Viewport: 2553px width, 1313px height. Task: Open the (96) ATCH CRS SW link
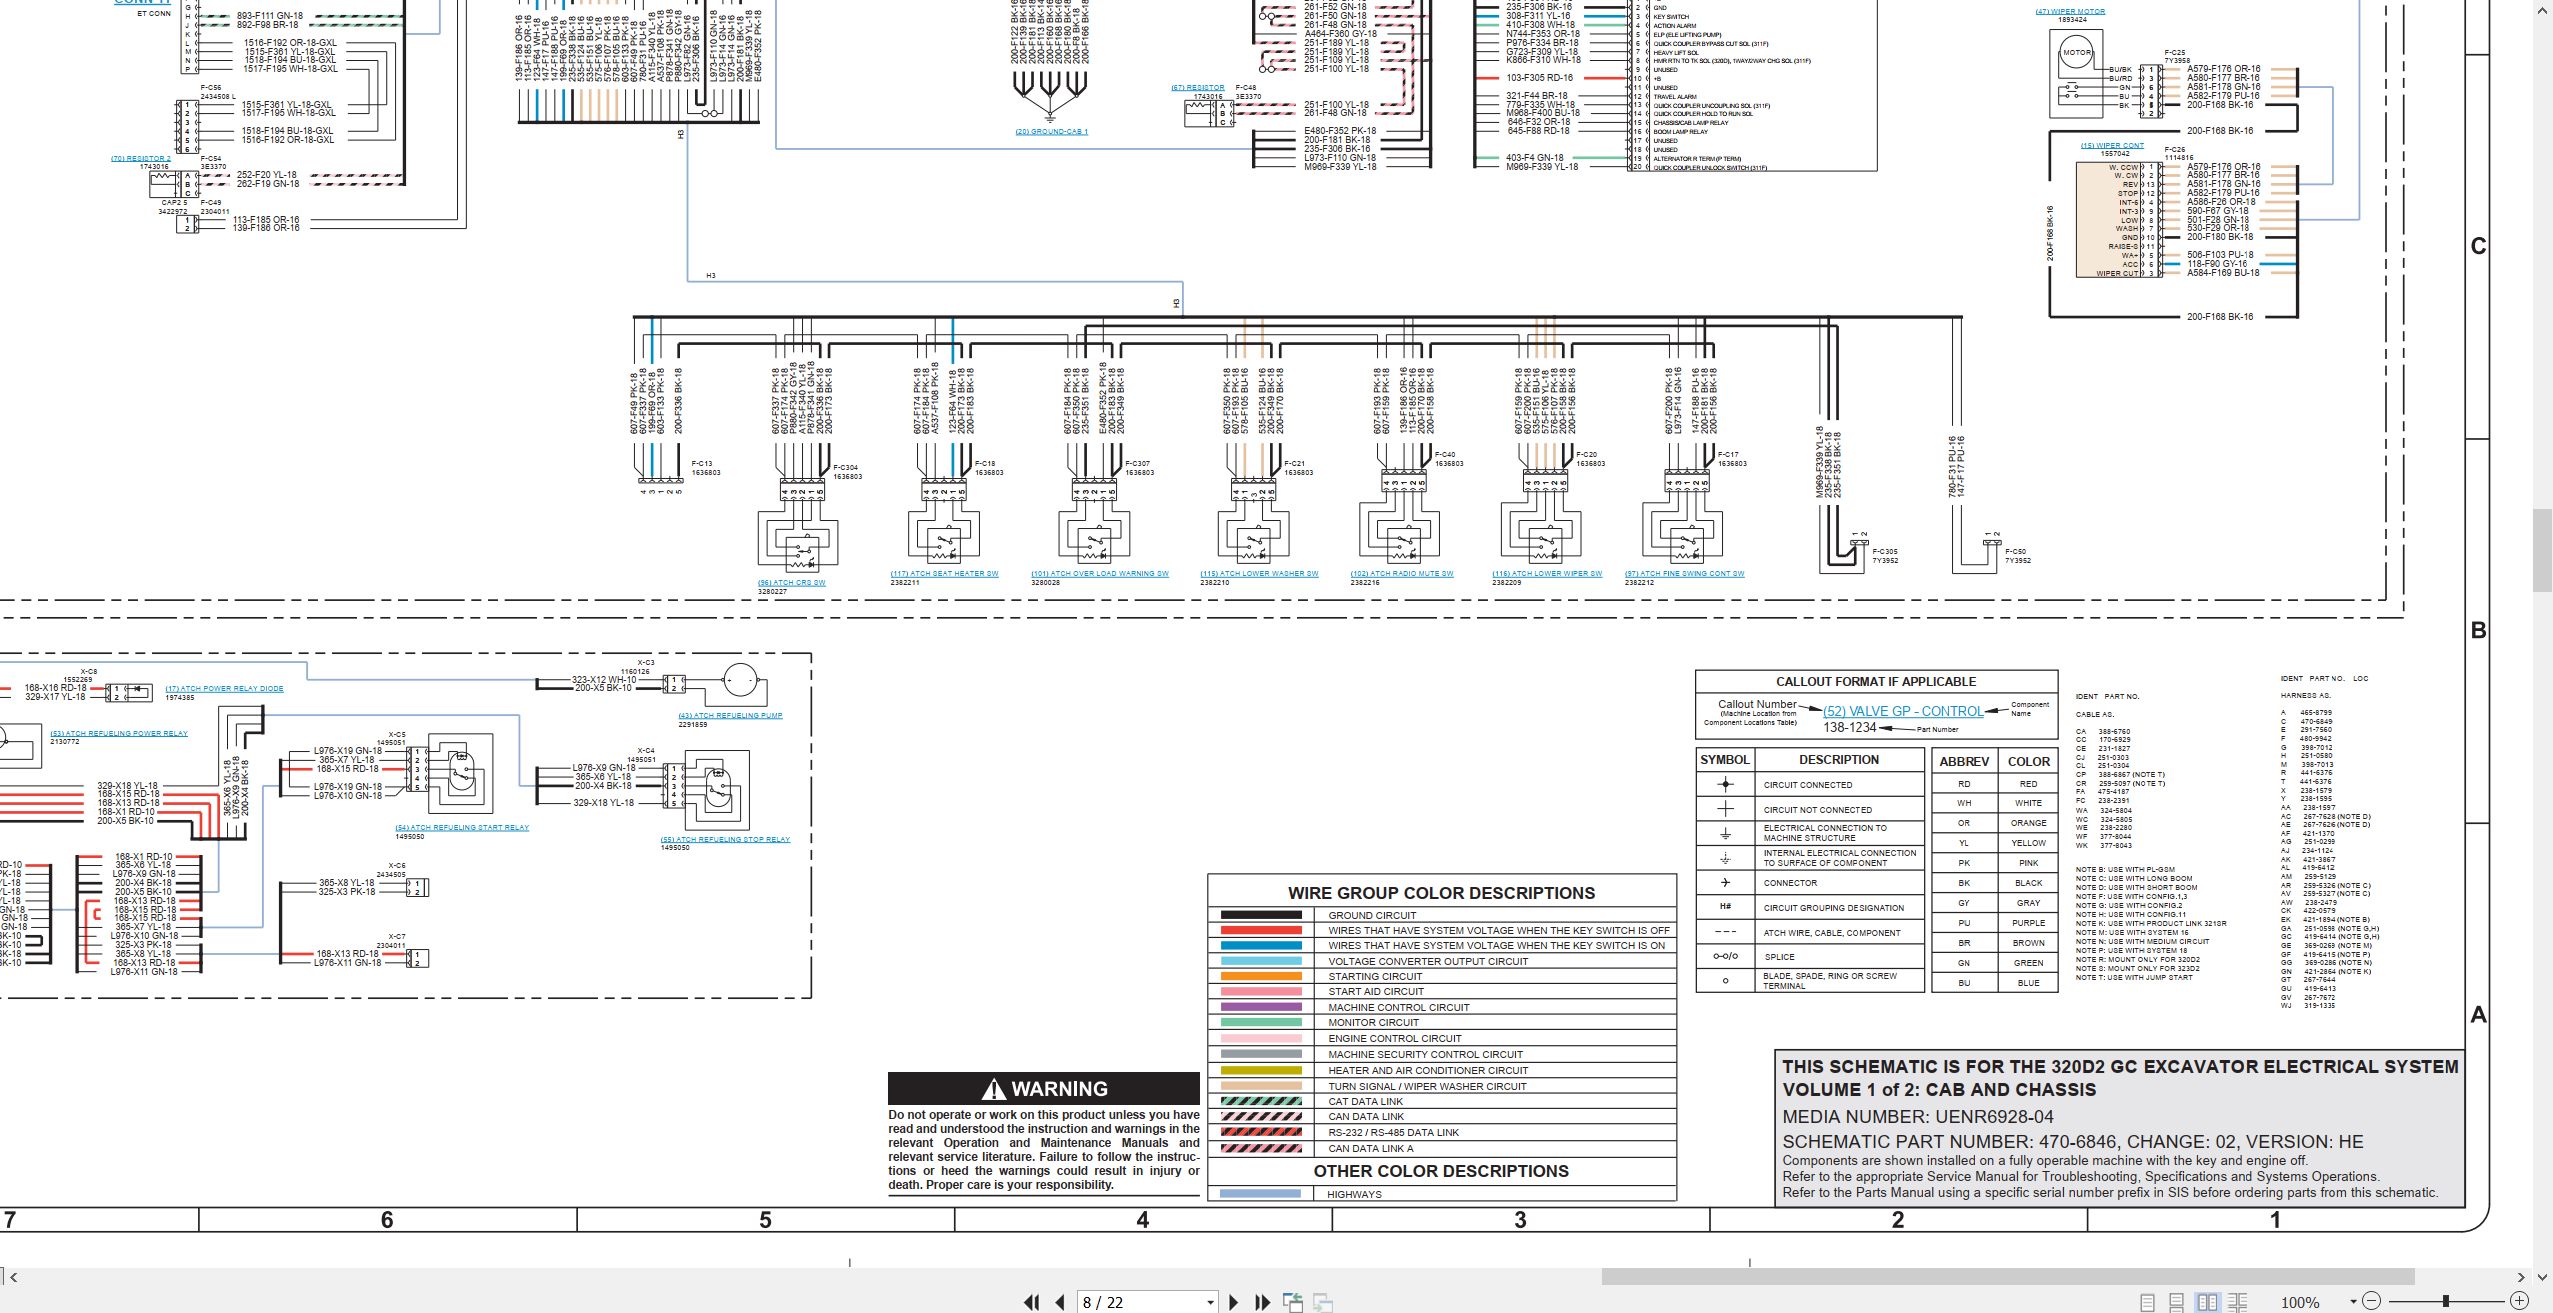pyautogui.click(x=791, y=583)
